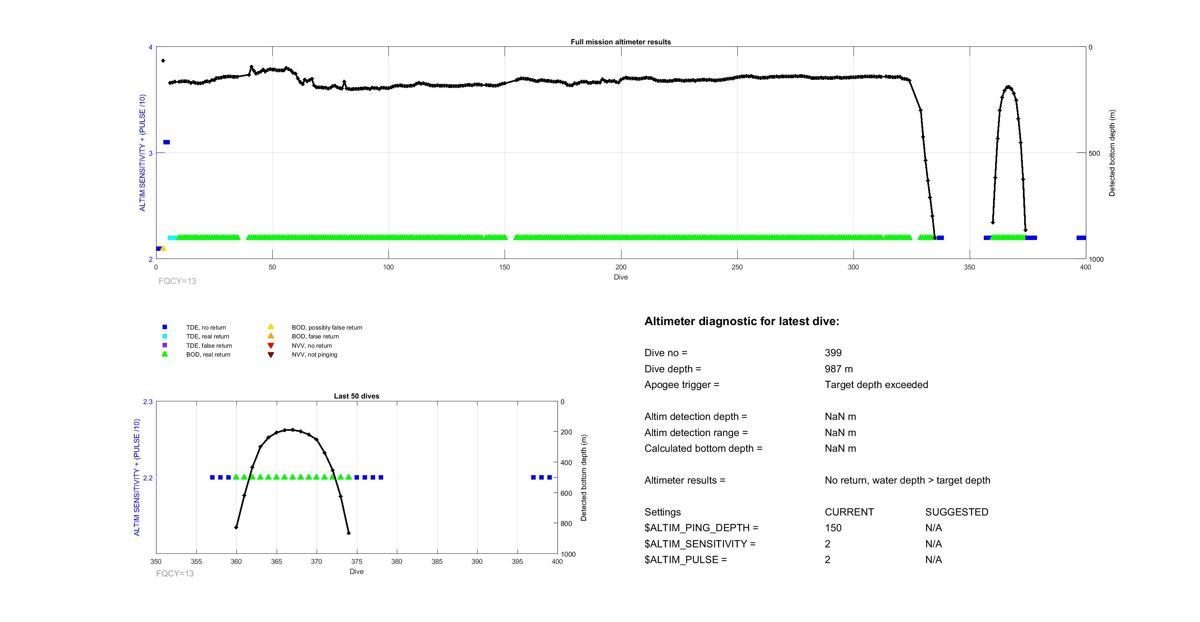Screen dimensions: 1200x622
Task: Click the orange triangle BOD false return legend marker
Action: pos(271,336)
